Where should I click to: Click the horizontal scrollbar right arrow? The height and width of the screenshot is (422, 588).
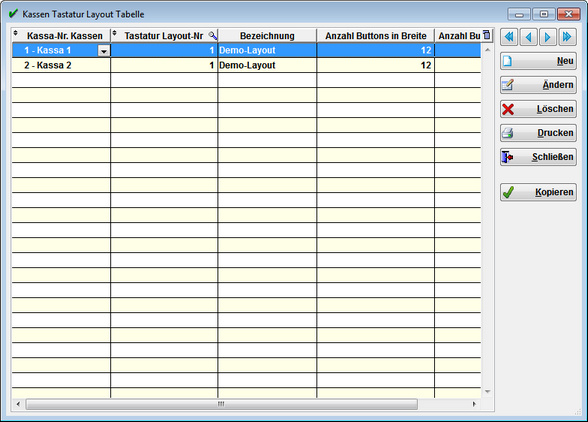474,404
